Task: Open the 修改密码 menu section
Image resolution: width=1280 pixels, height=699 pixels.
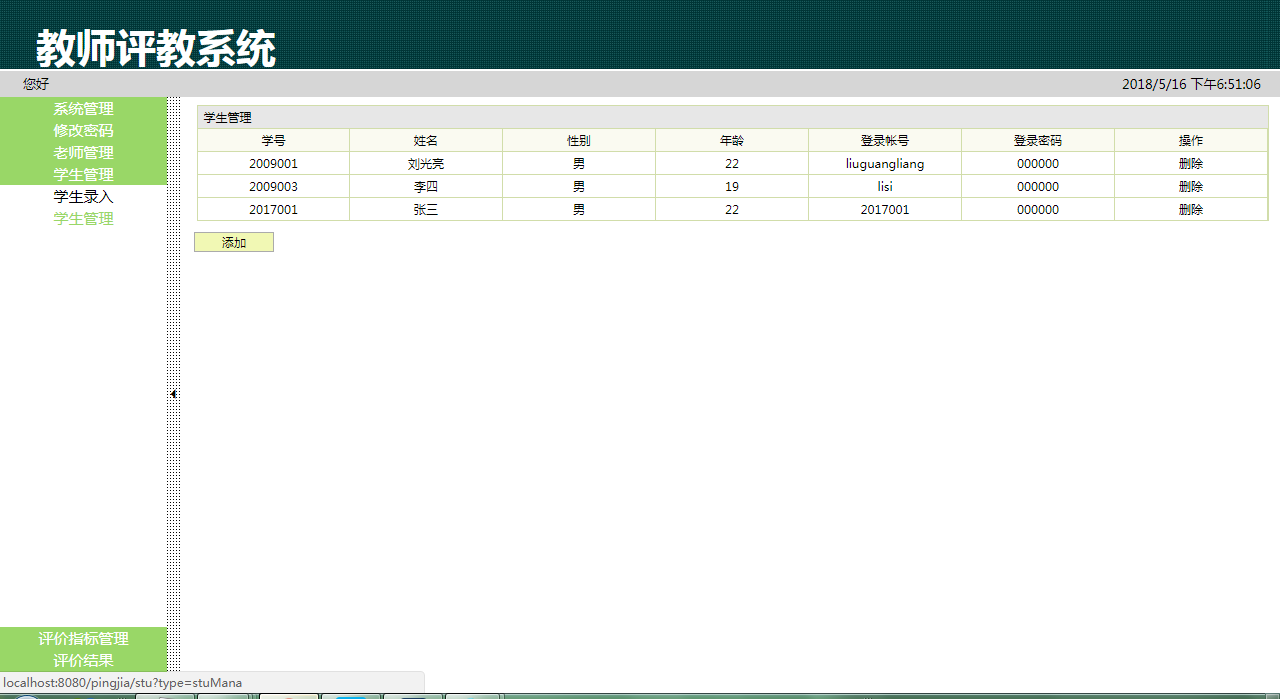Action: [83, 131]
